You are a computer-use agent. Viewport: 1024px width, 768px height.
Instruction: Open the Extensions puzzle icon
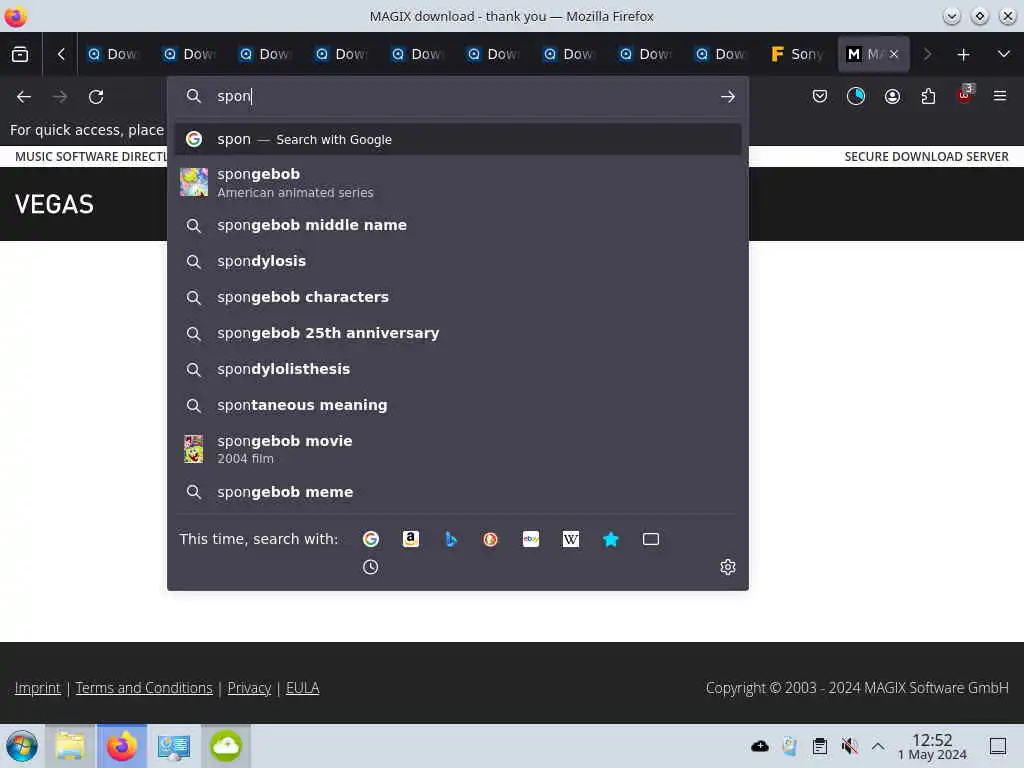coord(928,97)
